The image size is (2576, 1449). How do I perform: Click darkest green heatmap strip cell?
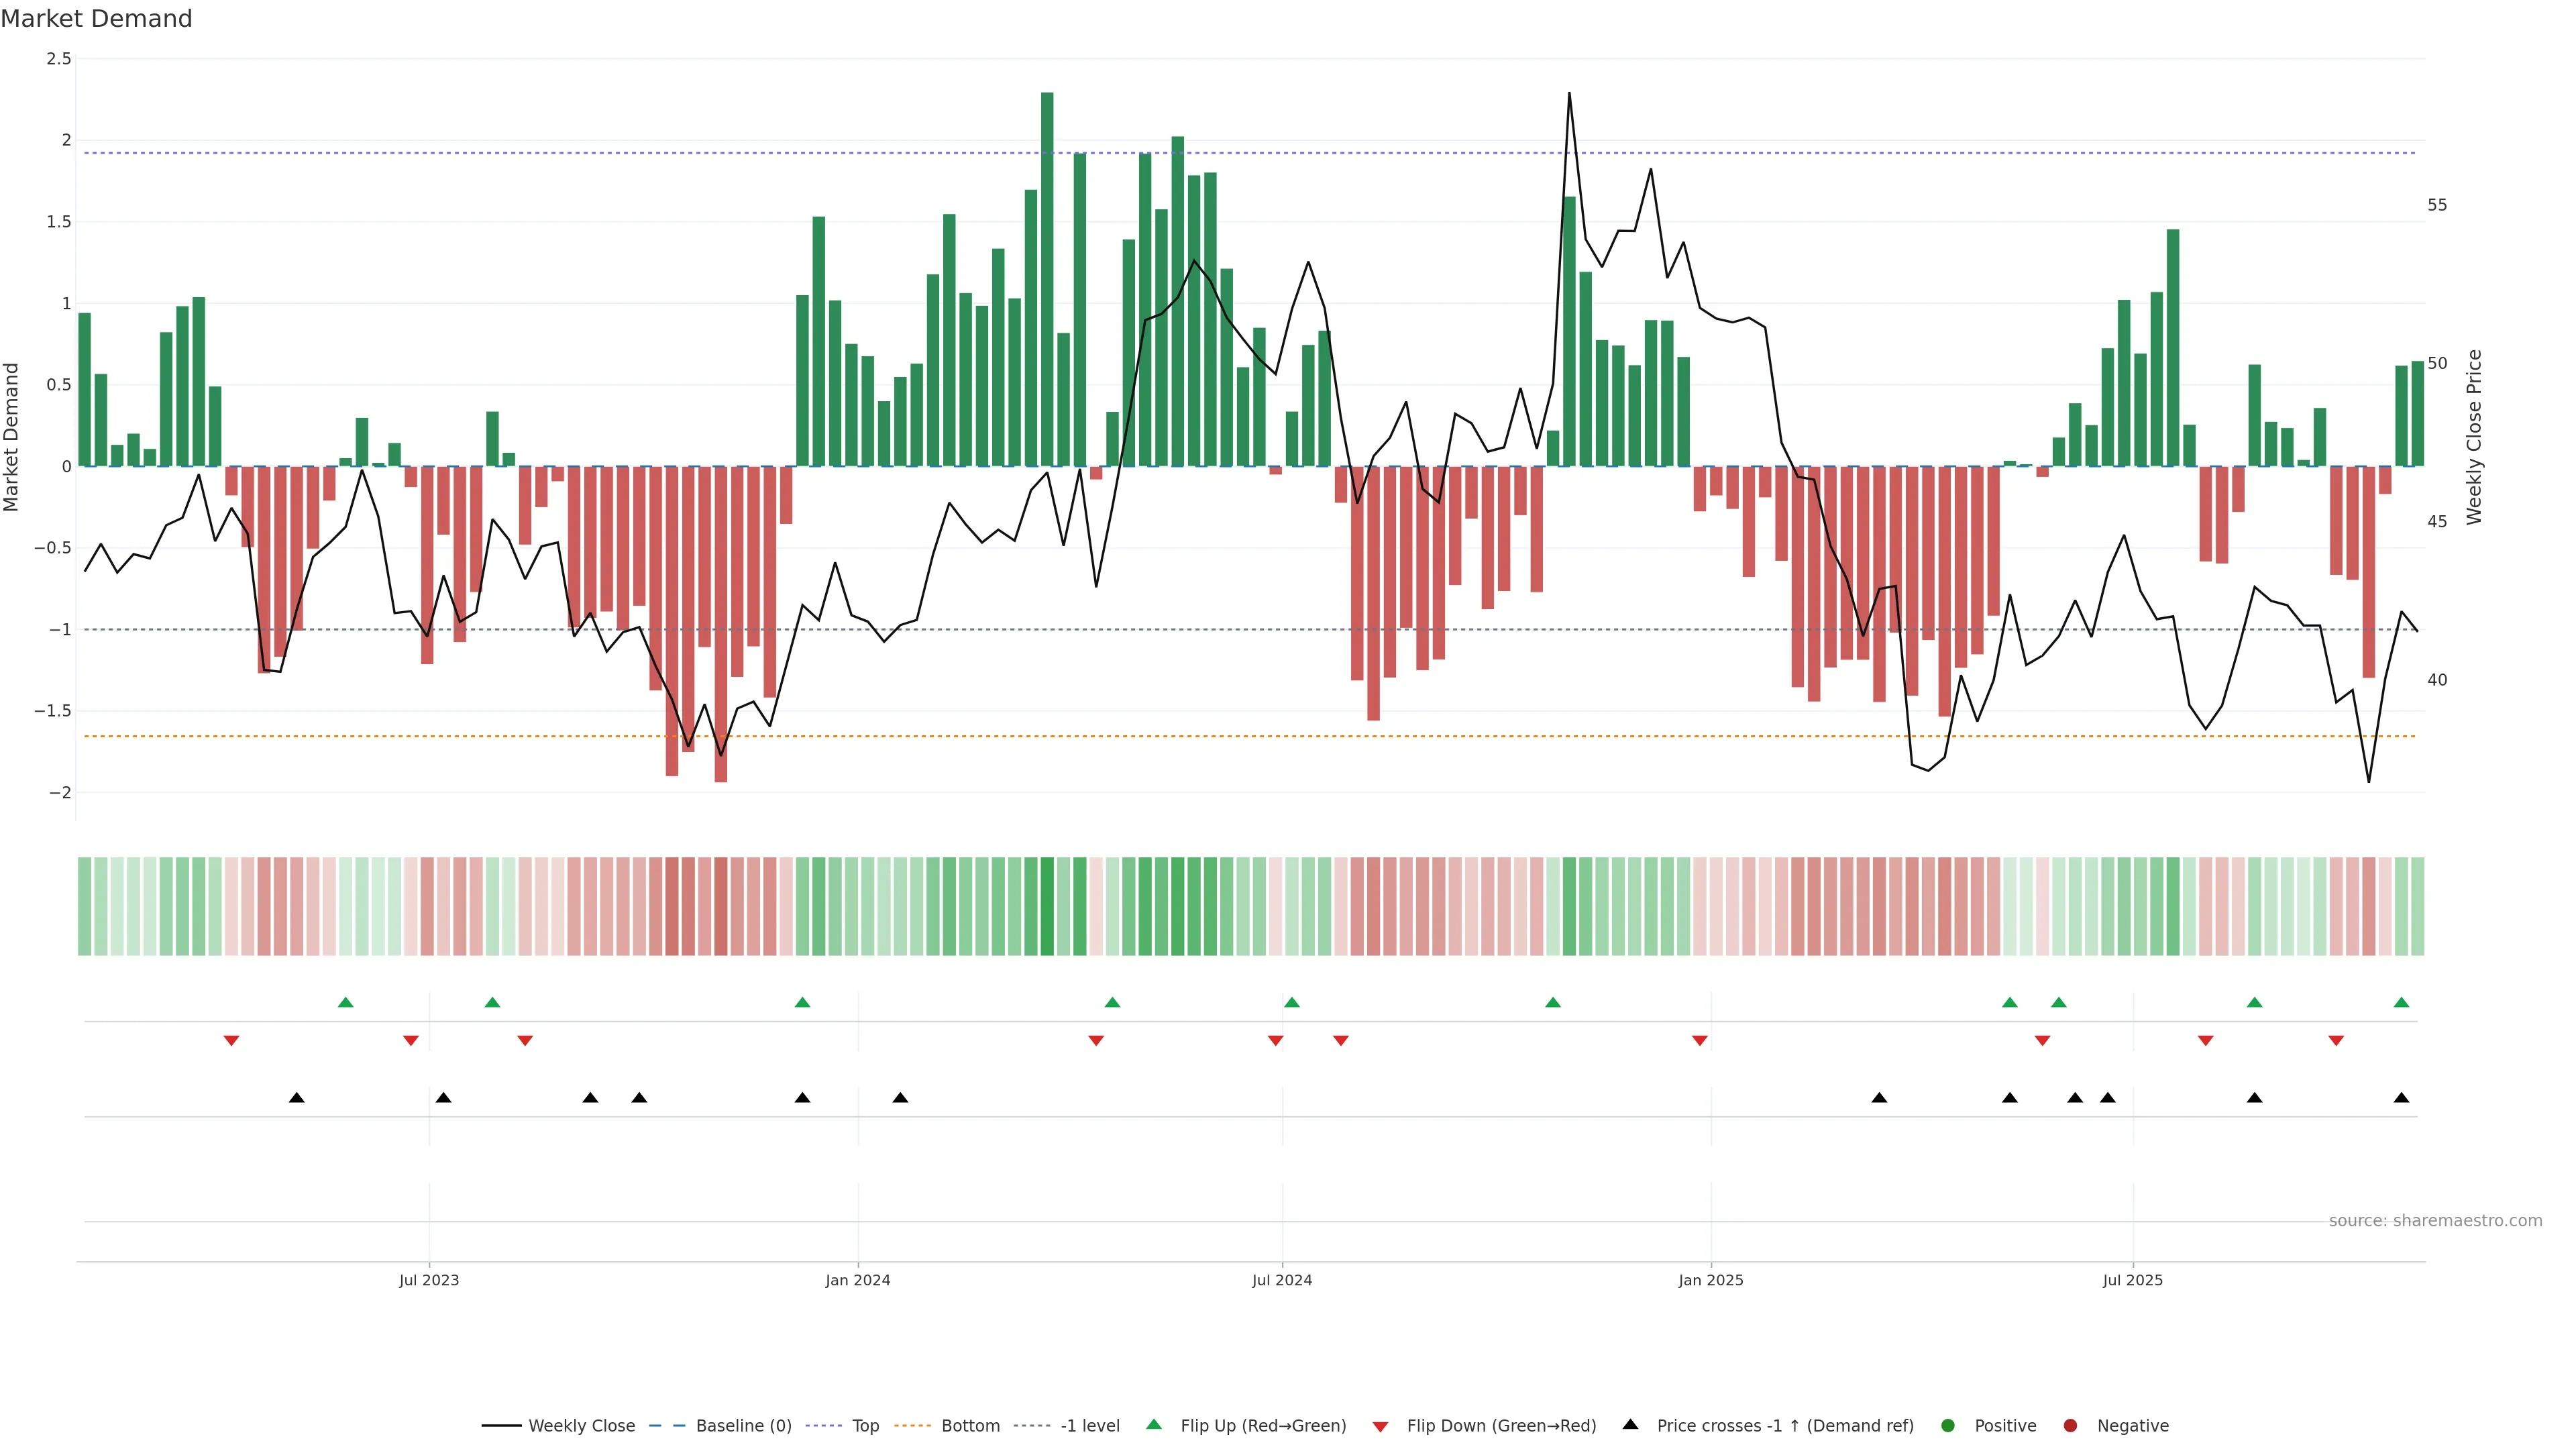tap(1047, 906)
